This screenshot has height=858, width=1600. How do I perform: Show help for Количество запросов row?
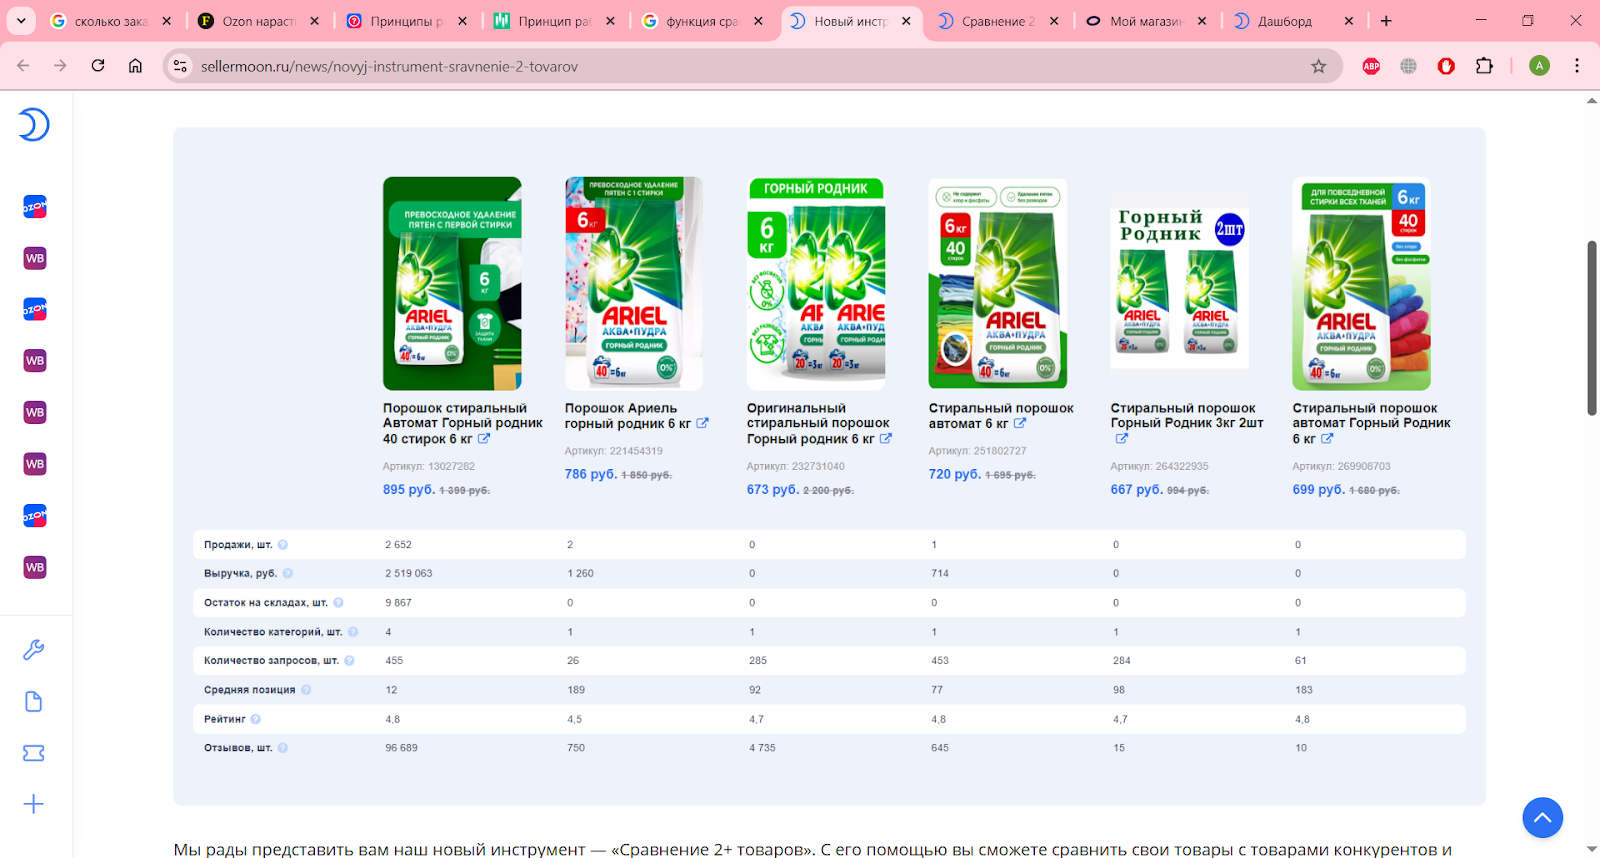[x=349, y=660]
